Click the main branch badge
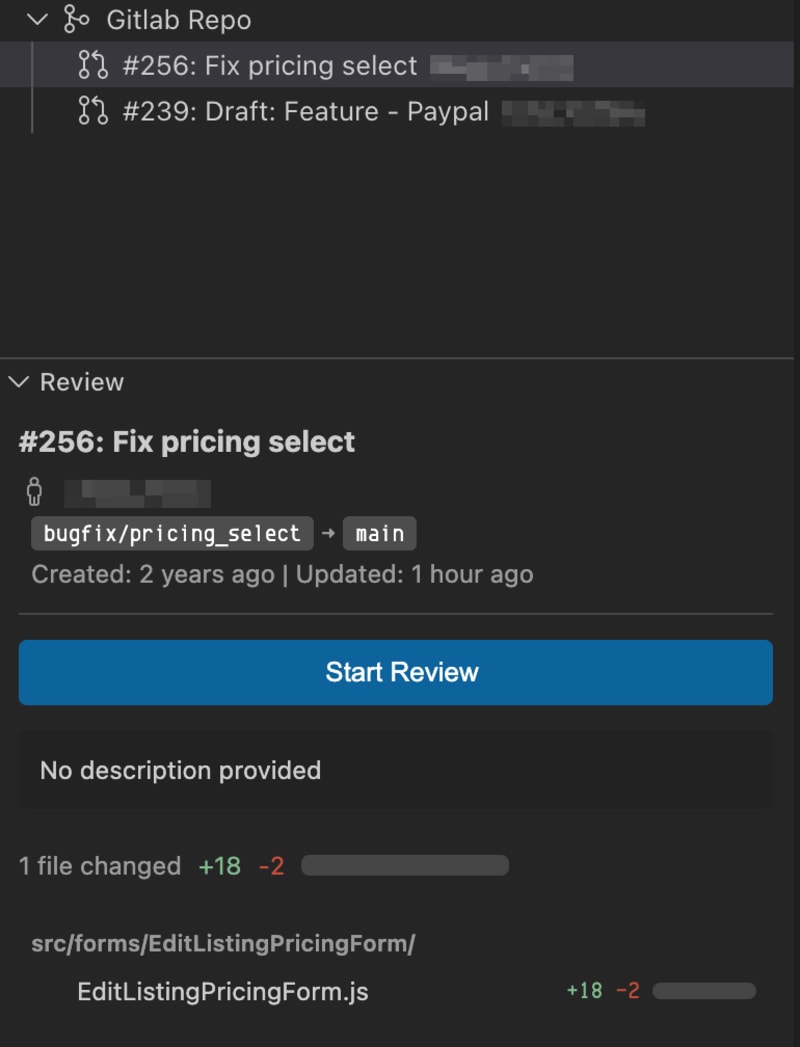Screen dimensions: 800x1047 pos(379,534)
